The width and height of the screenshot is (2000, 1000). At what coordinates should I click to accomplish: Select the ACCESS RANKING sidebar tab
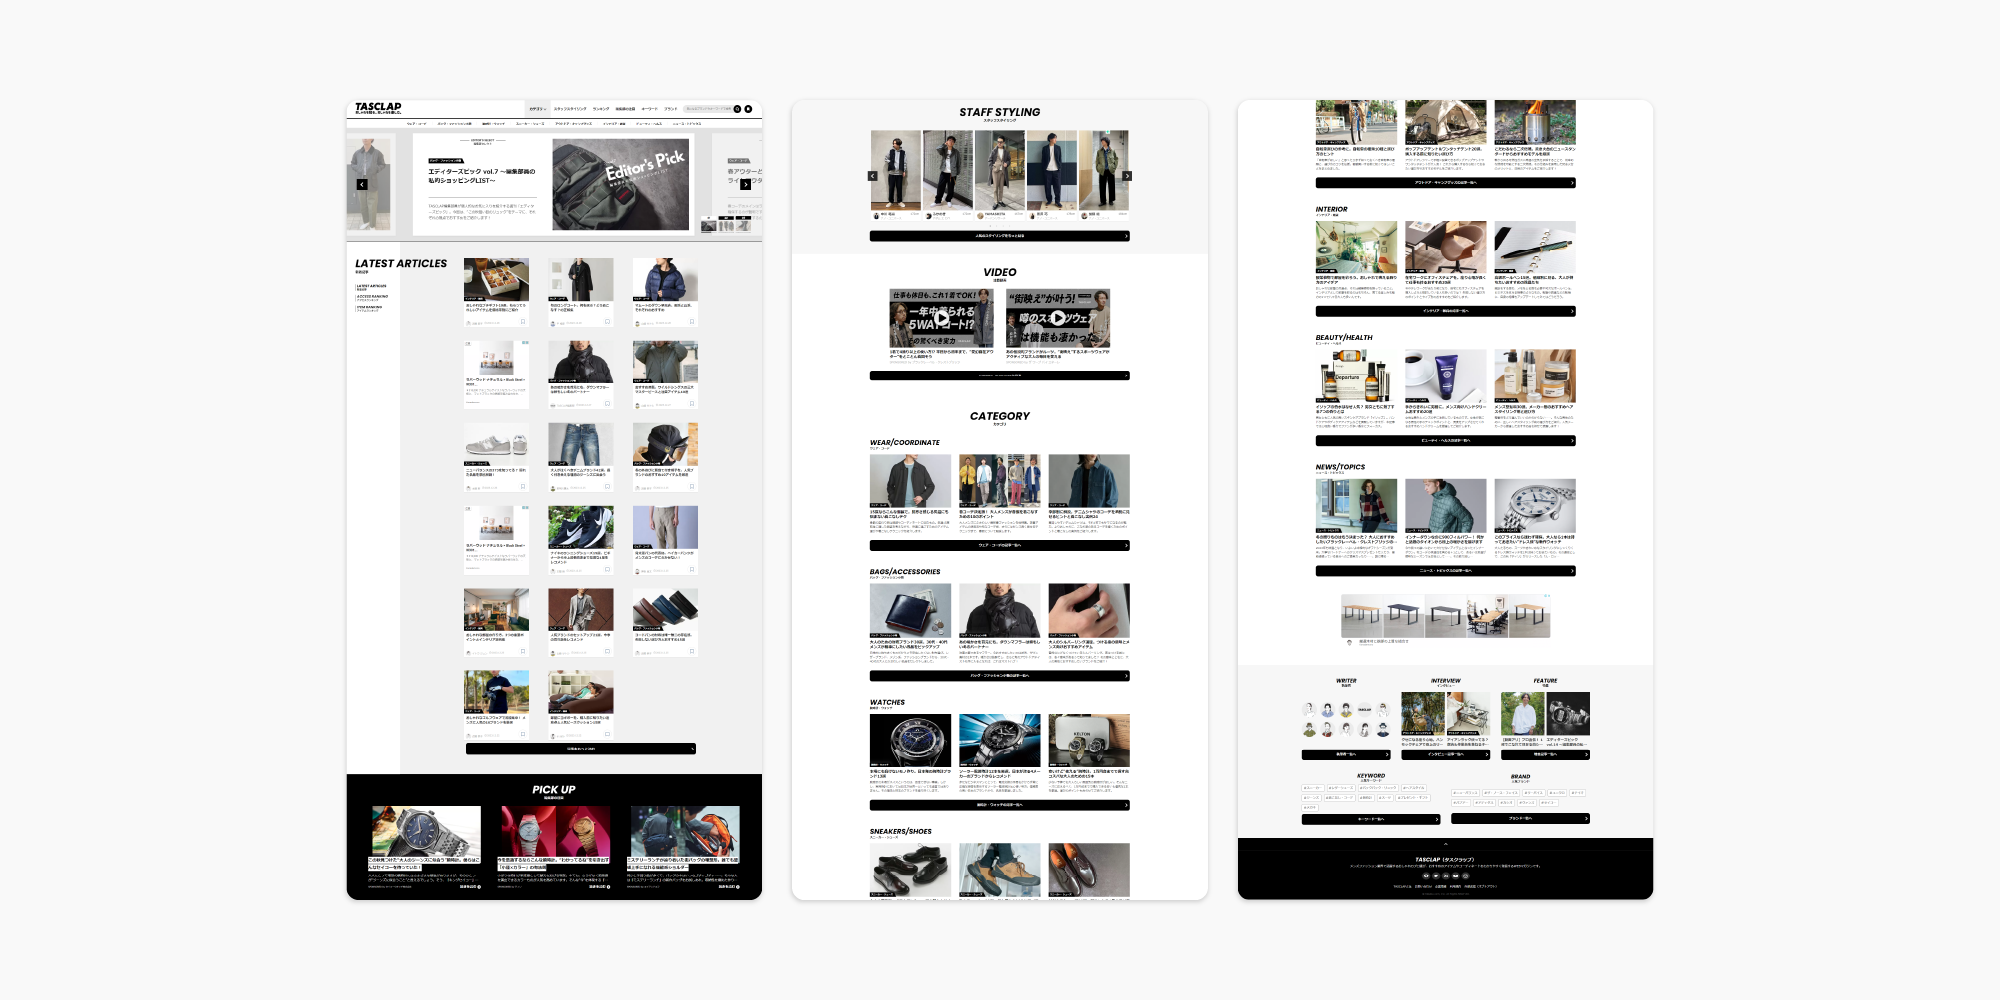(372, 298)
